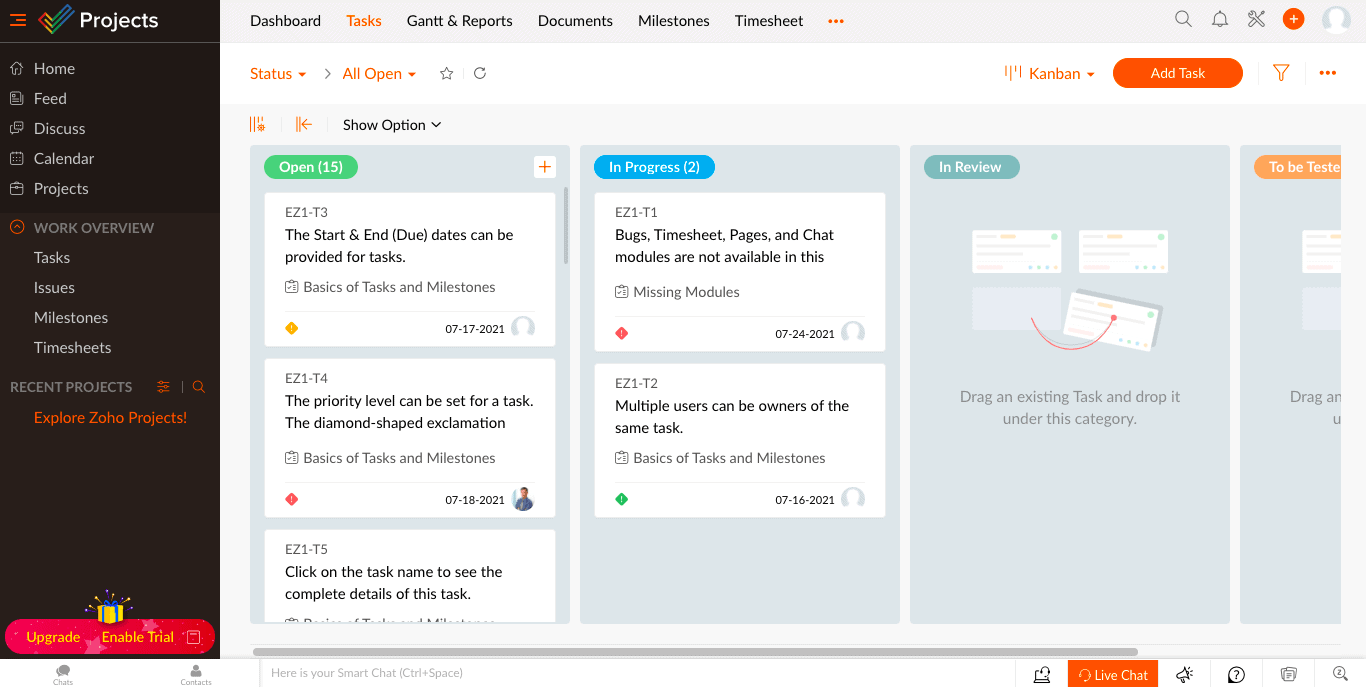
Task: Open the Contacts panel
Action: [196, 675]
